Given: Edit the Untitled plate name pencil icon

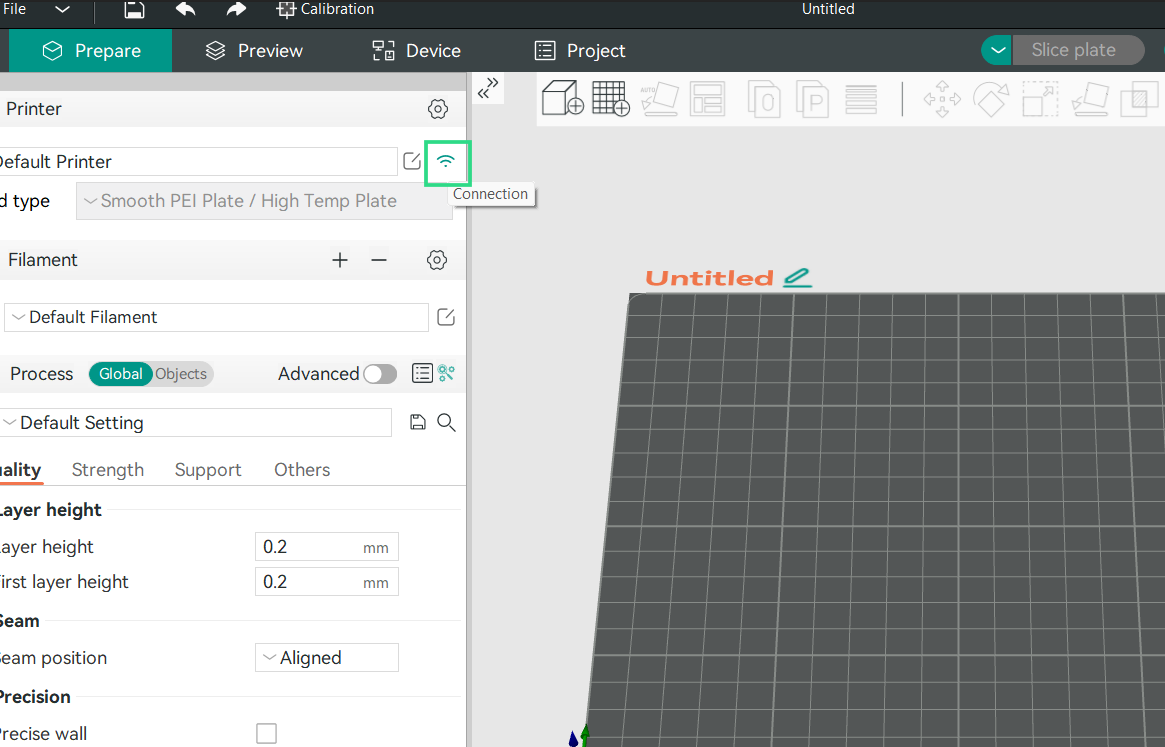Looking at the screenshot, I should [x=797, y=278].
